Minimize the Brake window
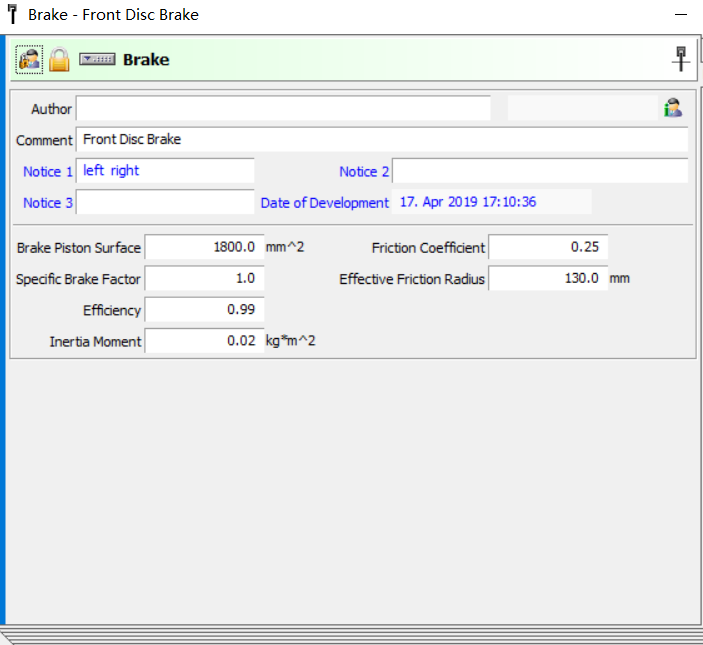 [681, 15]
